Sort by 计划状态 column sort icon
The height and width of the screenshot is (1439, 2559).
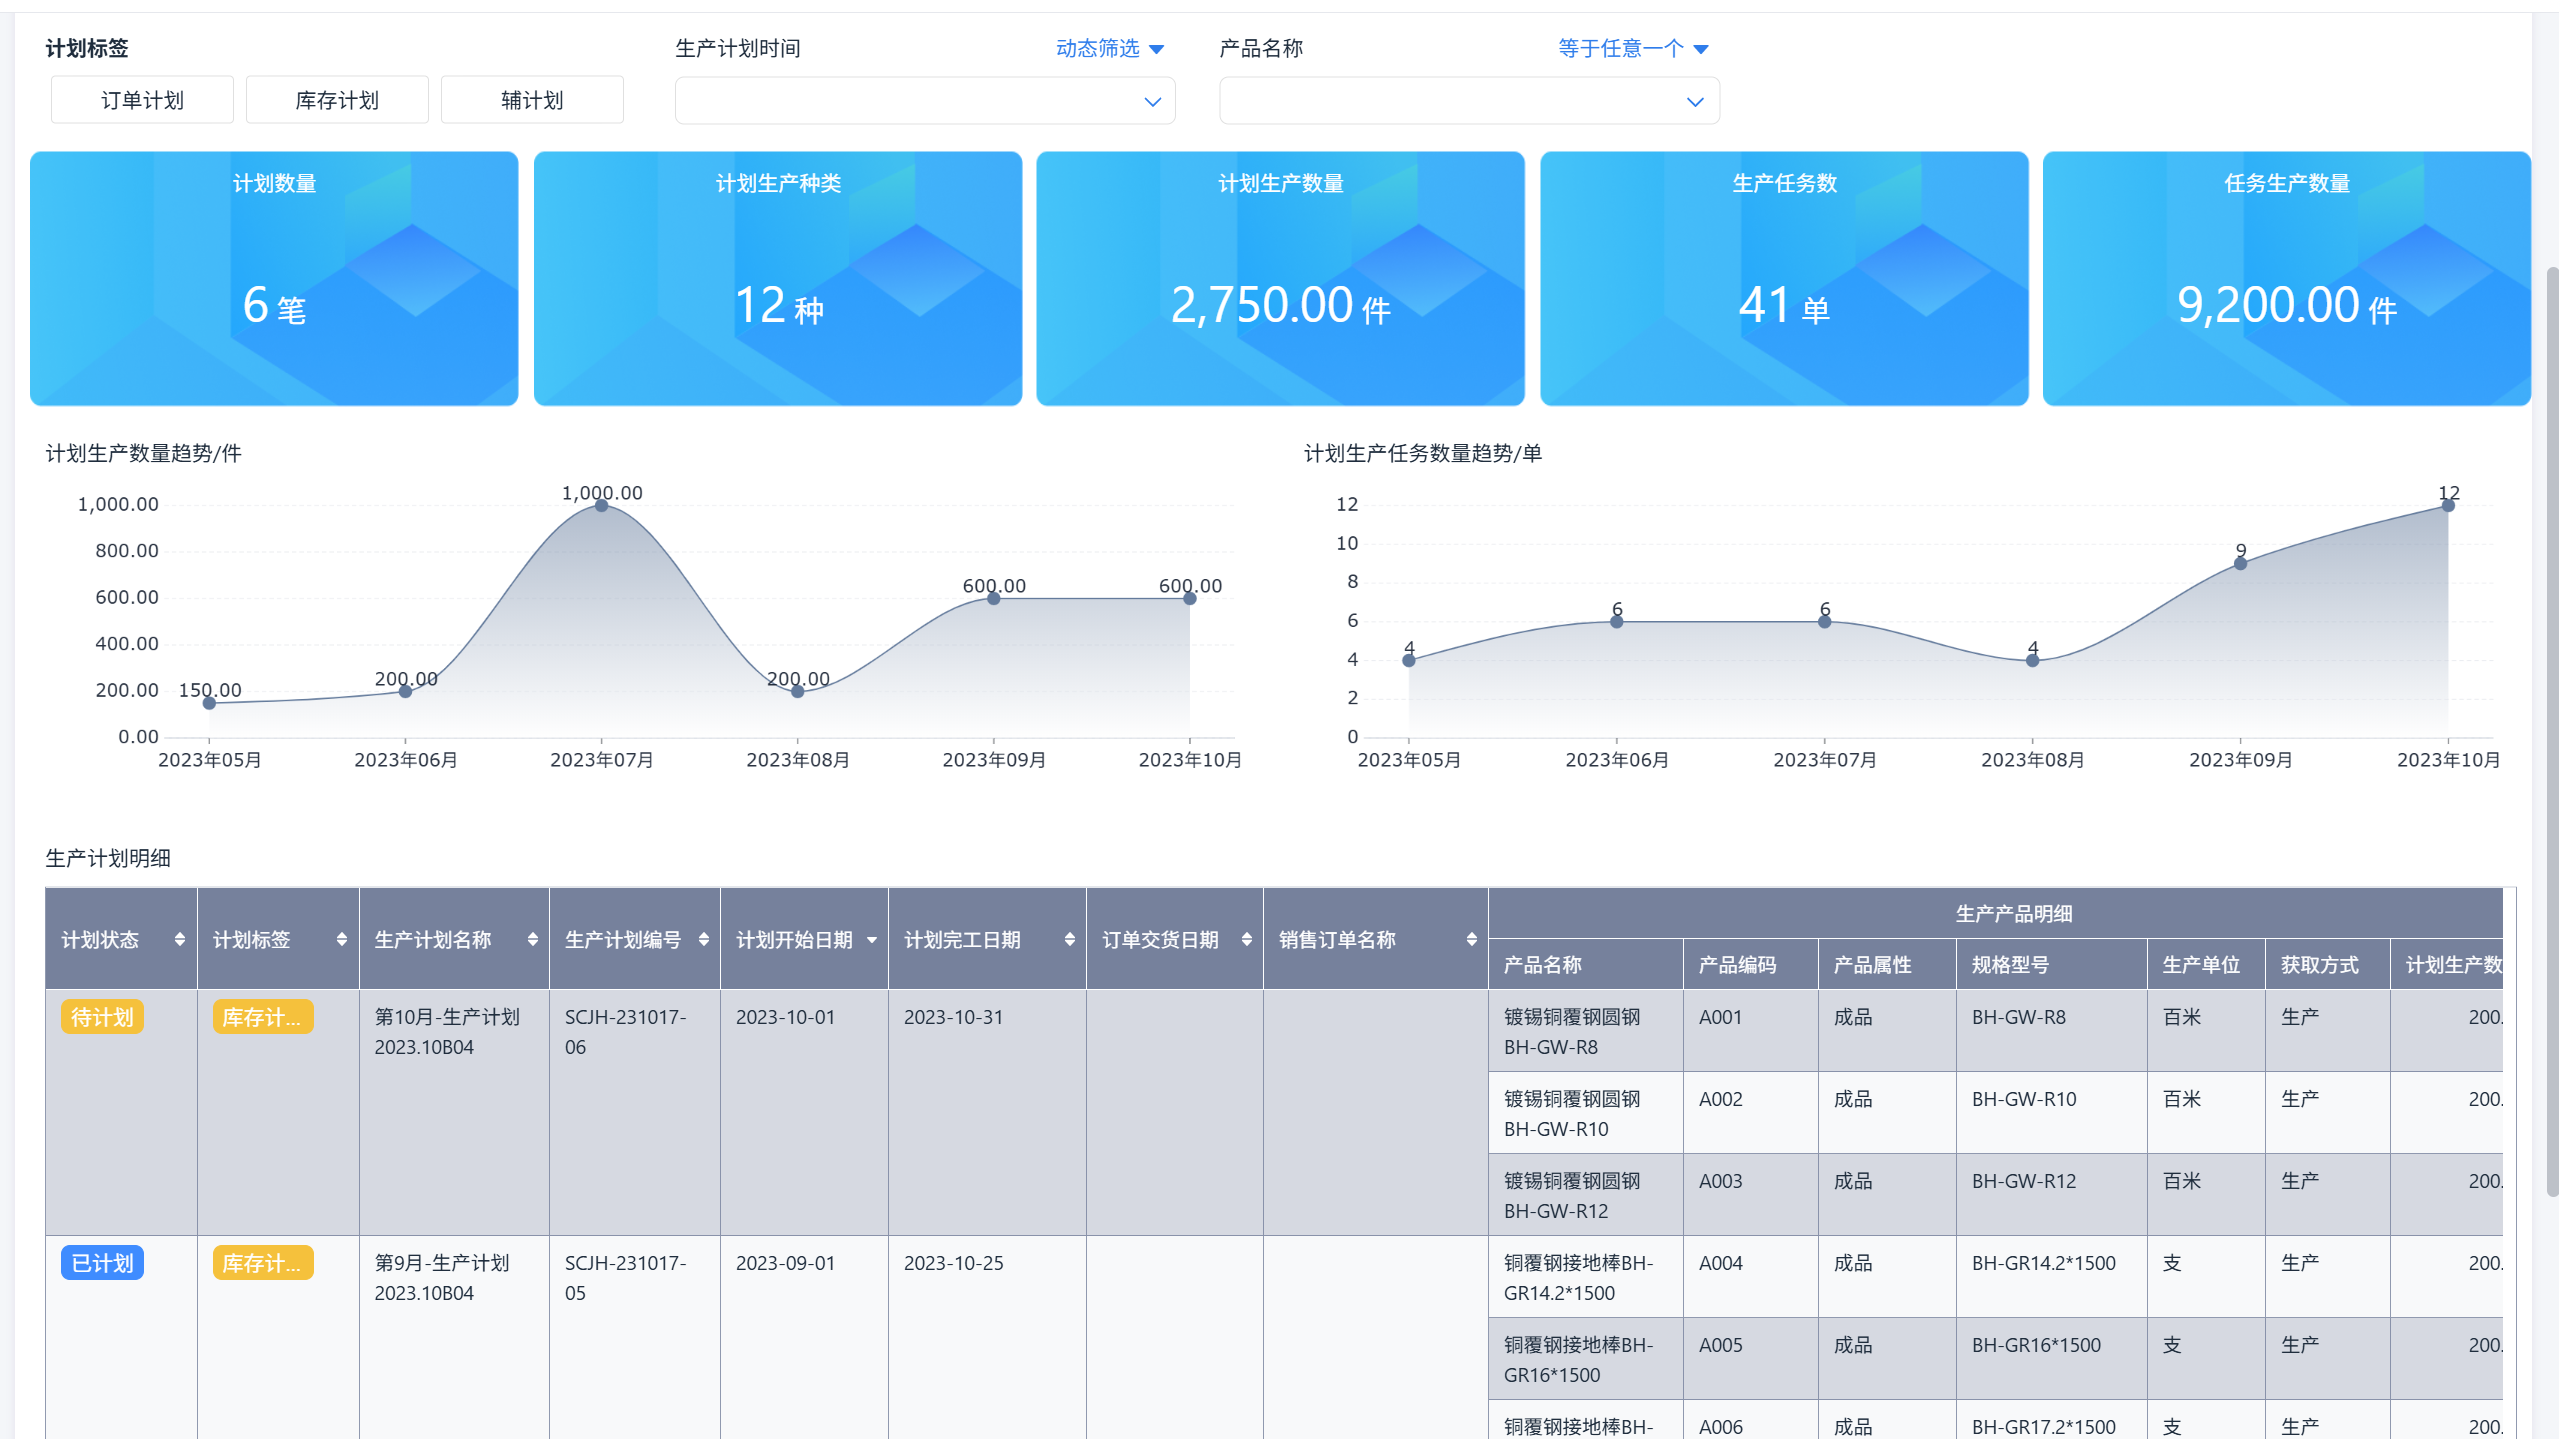180,939
